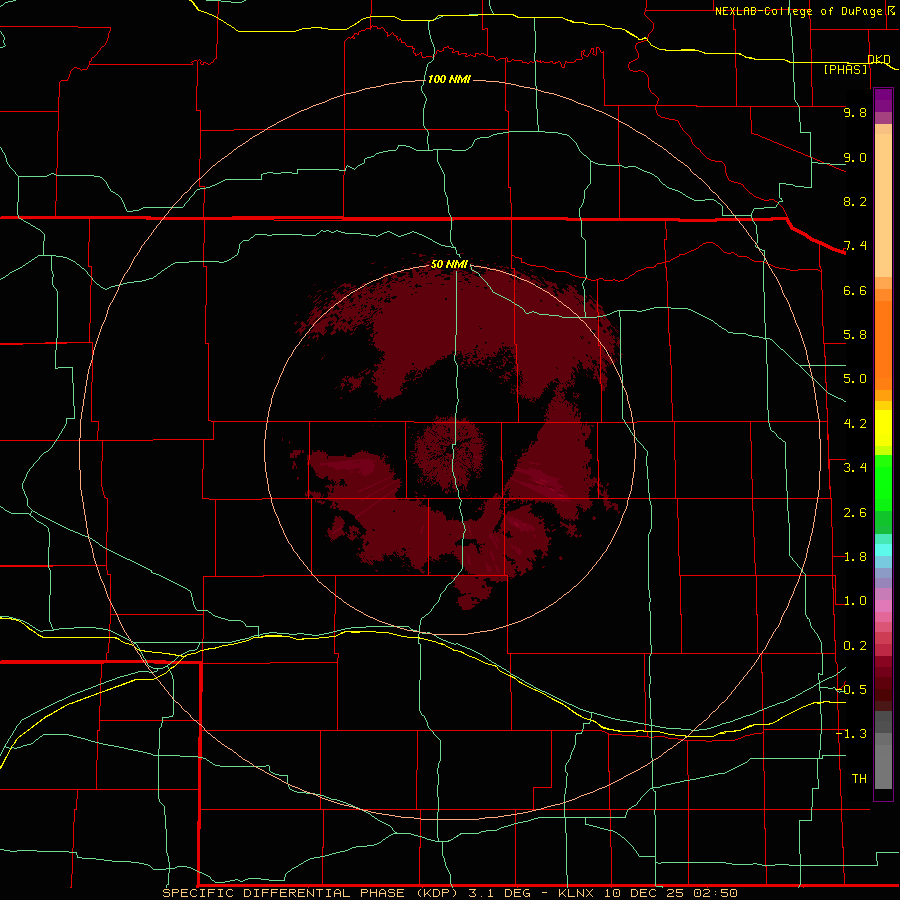Click the TH threshold label on scale
900x900 pixels.
click(x=859, y=778)
